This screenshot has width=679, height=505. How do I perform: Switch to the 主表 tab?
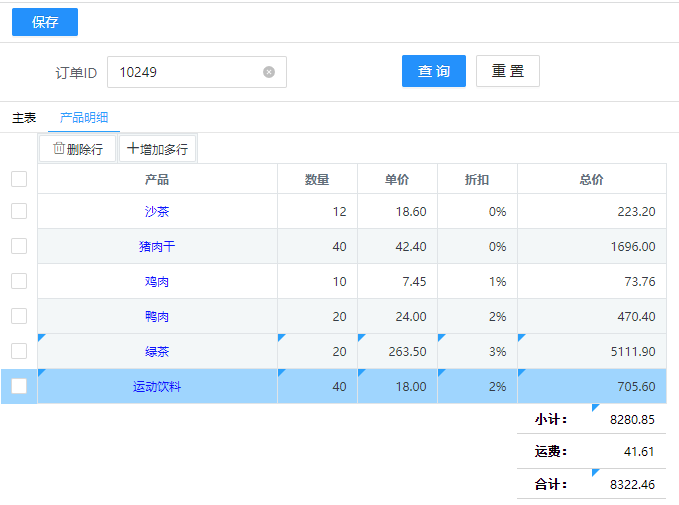(24, 118)
